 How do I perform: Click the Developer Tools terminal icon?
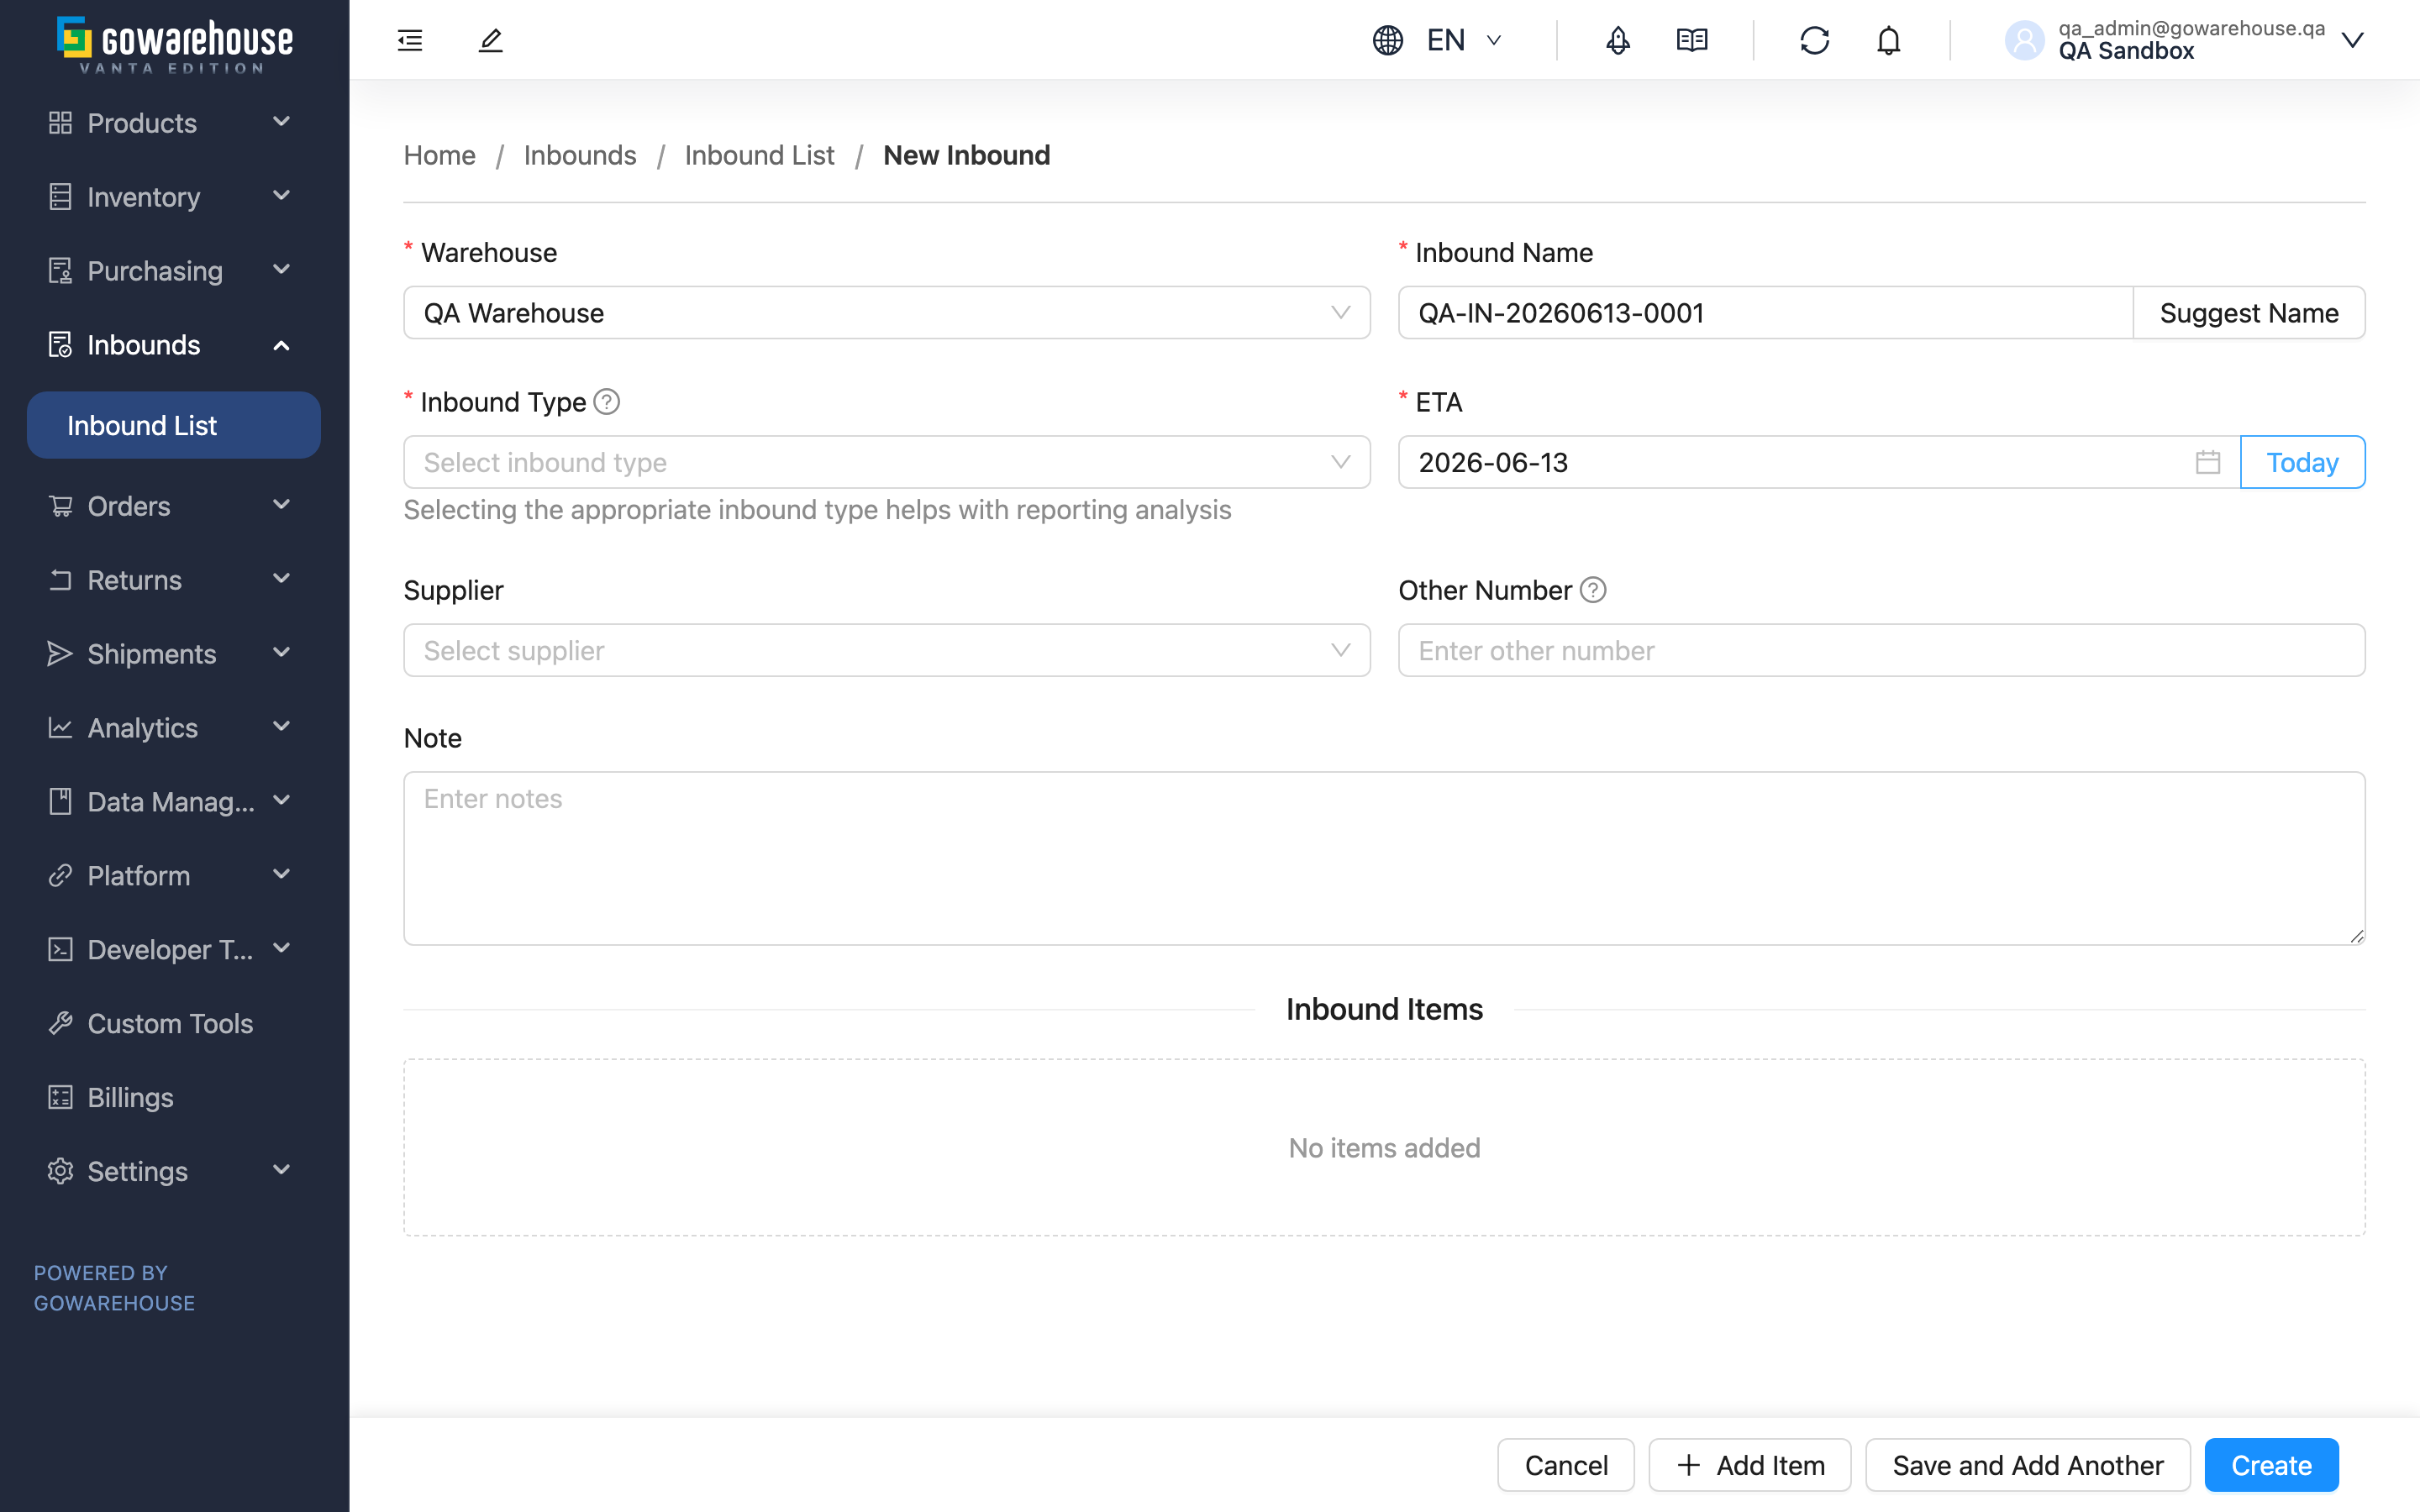pyautogui.click(x=60, y=950)
